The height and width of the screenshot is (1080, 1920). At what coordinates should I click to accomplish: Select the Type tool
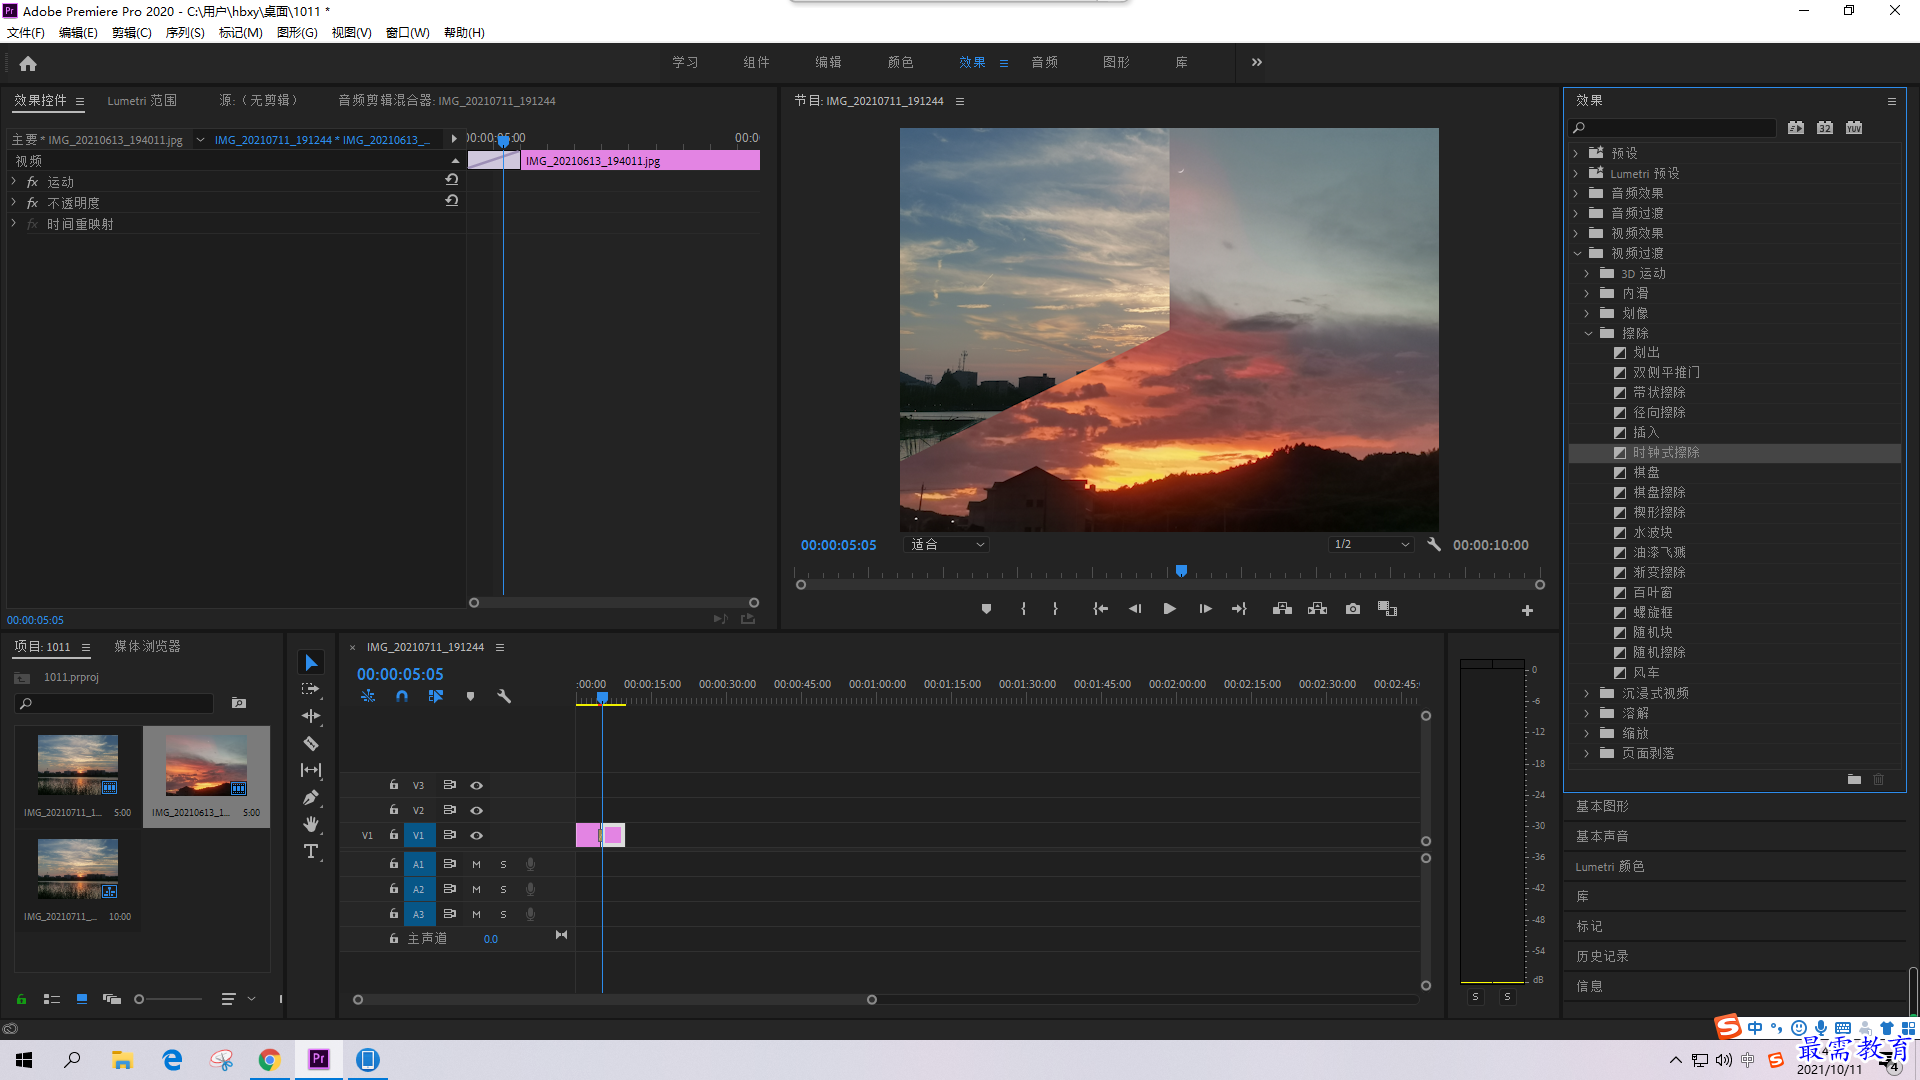311,851
